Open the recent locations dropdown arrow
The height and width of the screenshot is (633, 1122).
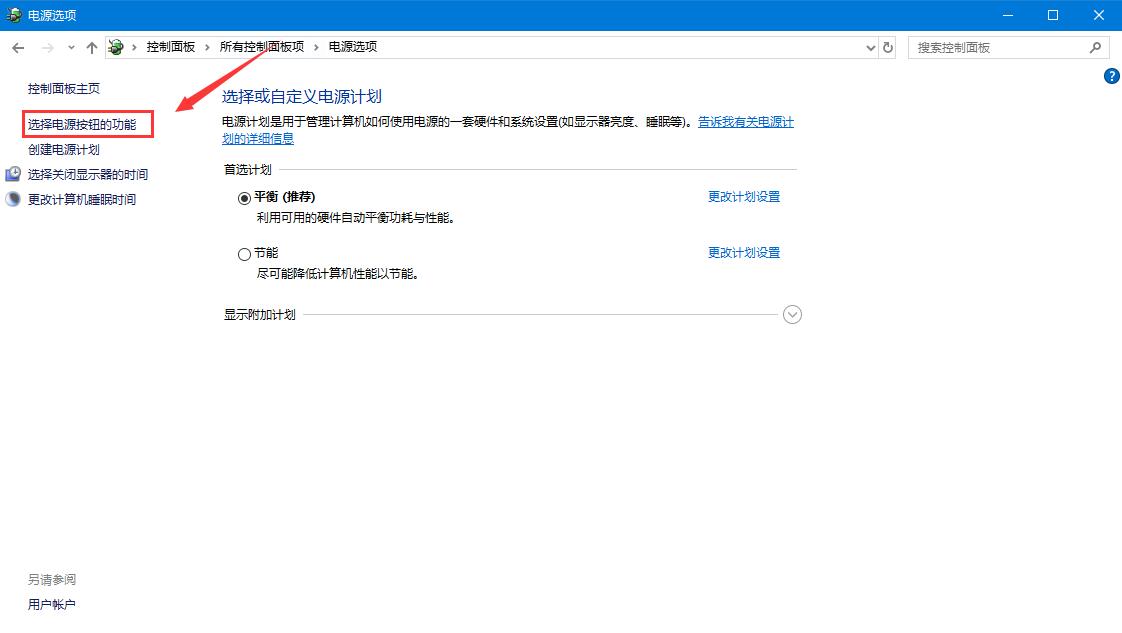pos(71,47)
